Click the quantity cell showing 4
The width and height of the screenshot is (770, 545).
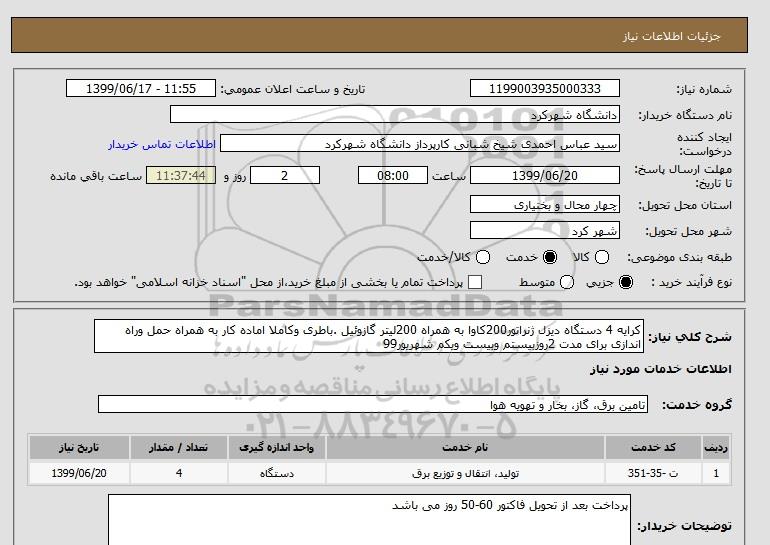pyautogui.click(x=179, y=473)
